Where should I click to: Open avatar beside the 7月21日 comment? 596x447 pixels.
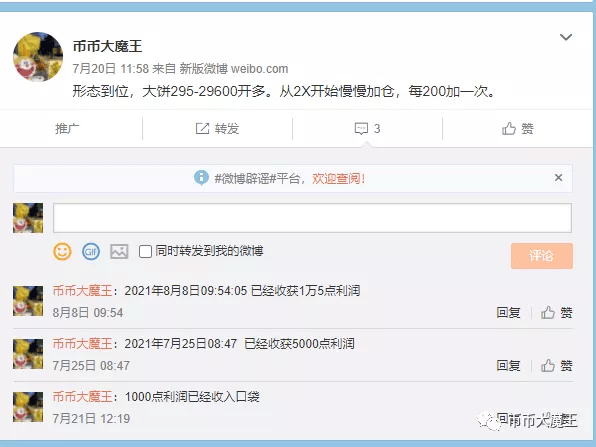(x=28, y=407)
